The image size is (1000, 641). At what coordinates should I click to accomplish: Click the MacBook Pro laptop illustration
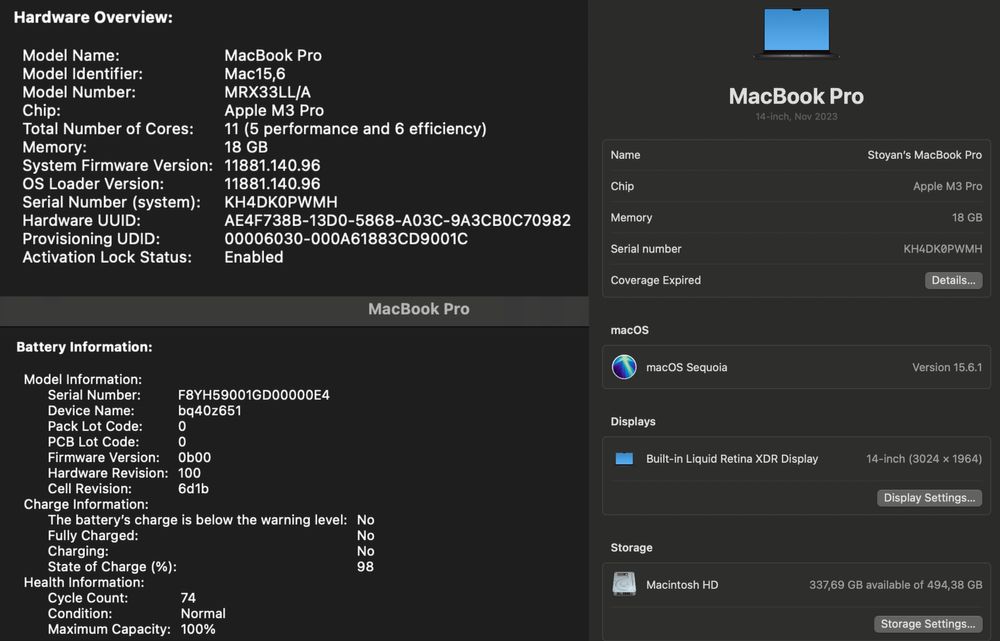click(x=796, y=33)
